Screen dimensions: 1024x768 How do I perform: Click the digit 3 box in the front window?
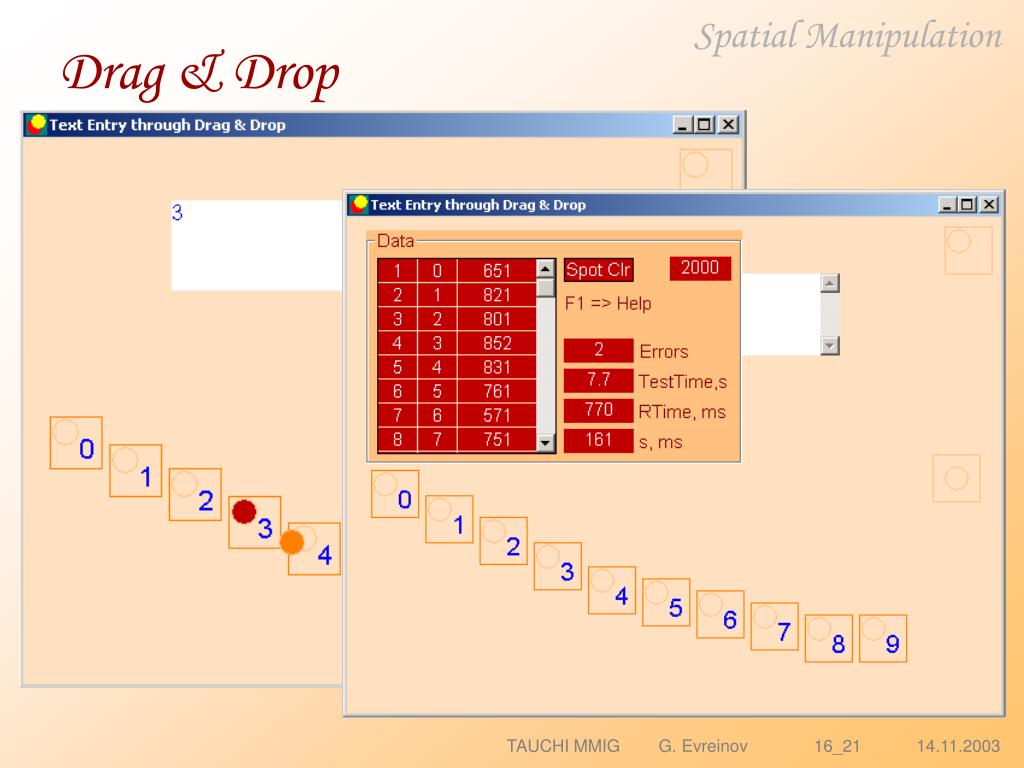(x=558, y=566)
